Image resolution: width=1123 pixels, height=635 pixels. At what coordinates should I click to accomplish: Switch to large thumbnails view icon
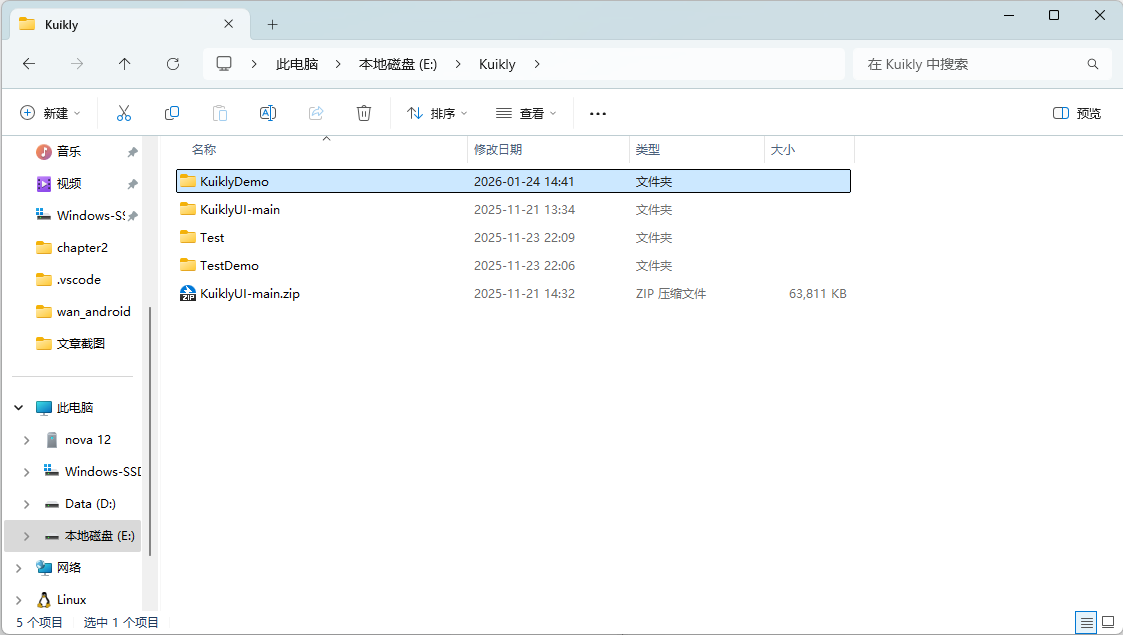[x=1108, y=622]
